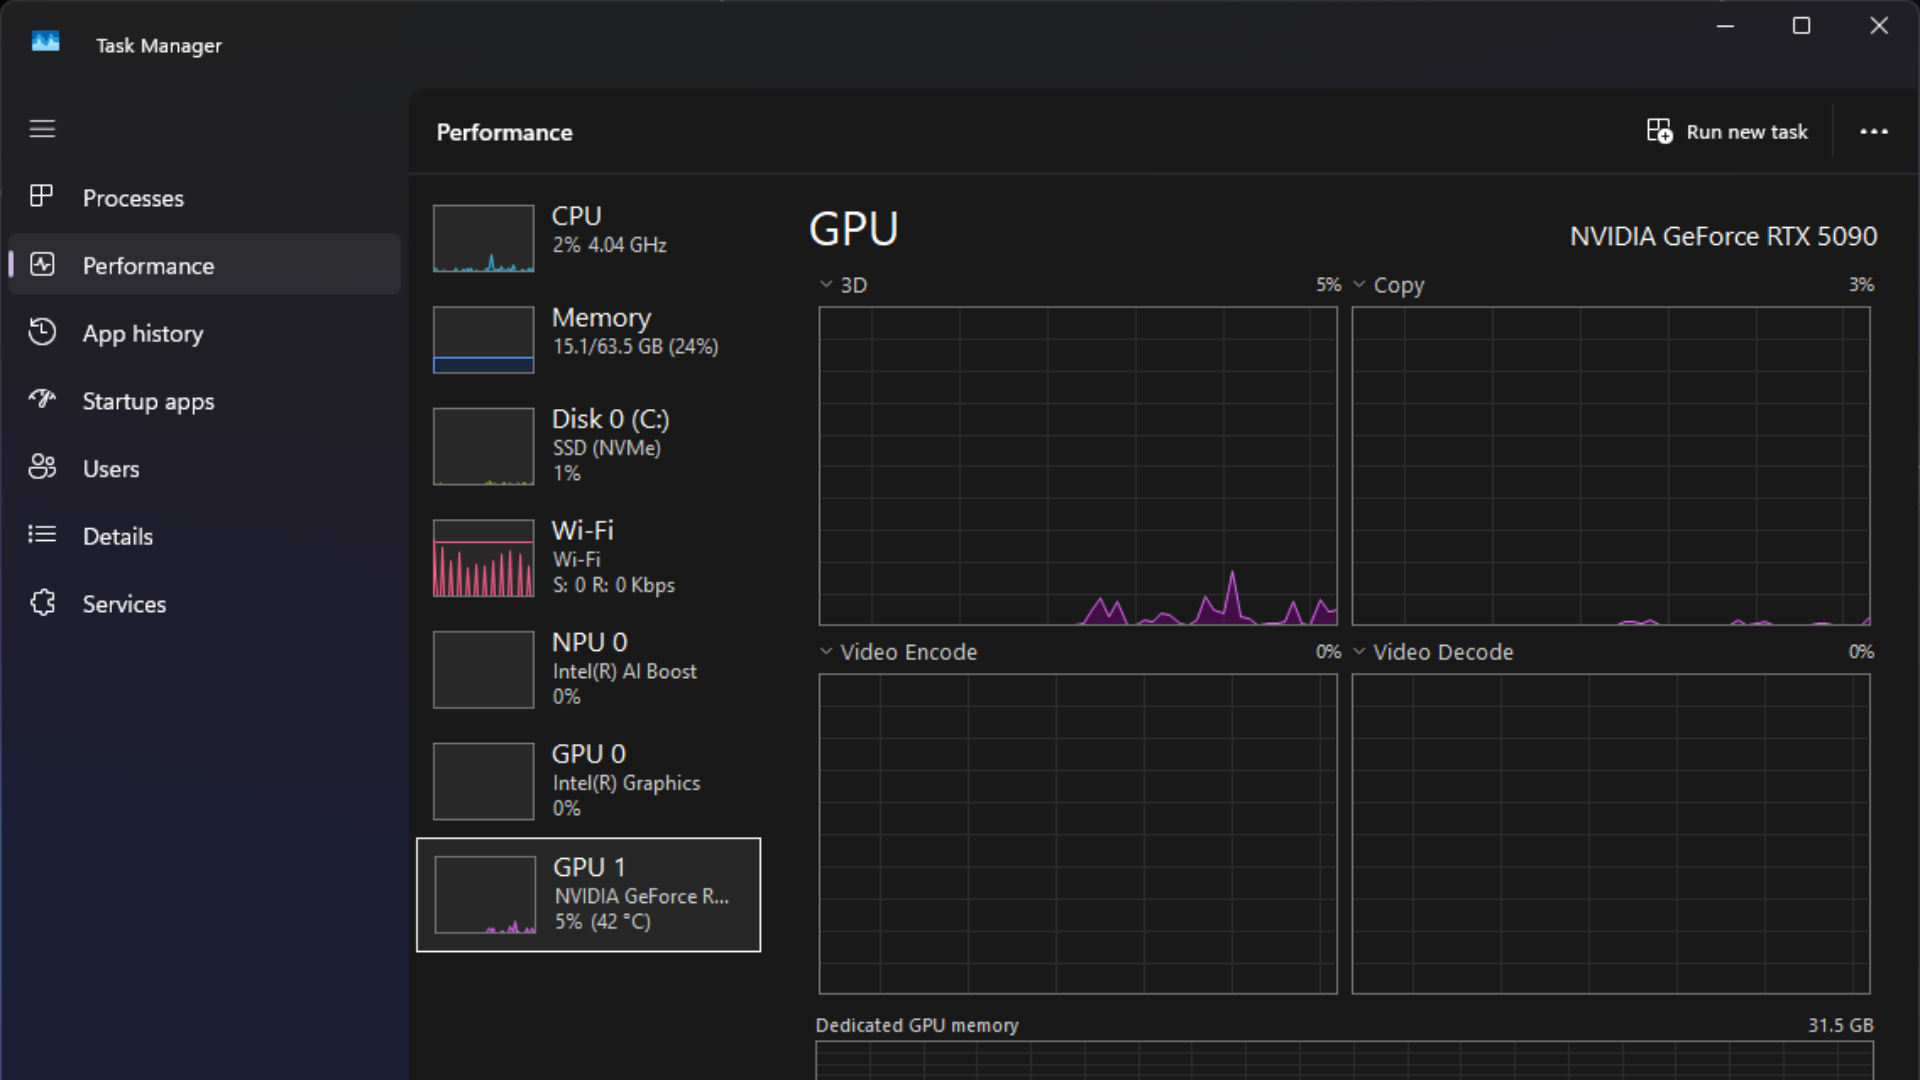
Task: Click the Run new task button
Action: click(x=1728, y=131)
